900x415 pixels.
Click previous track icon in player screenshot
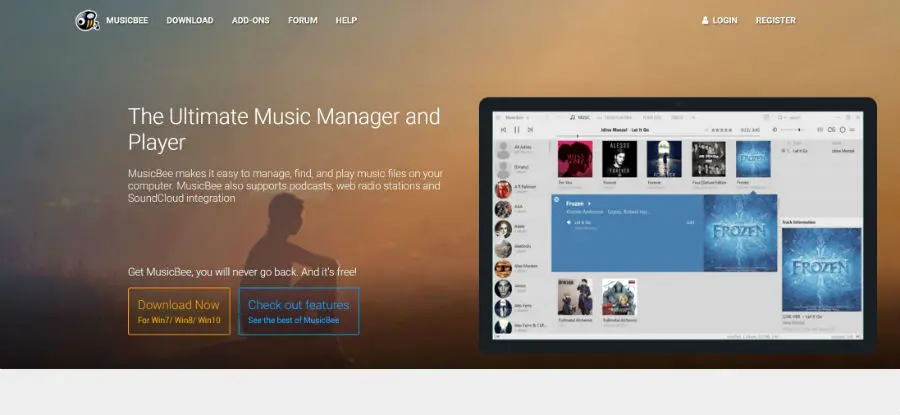pos(503,130)
